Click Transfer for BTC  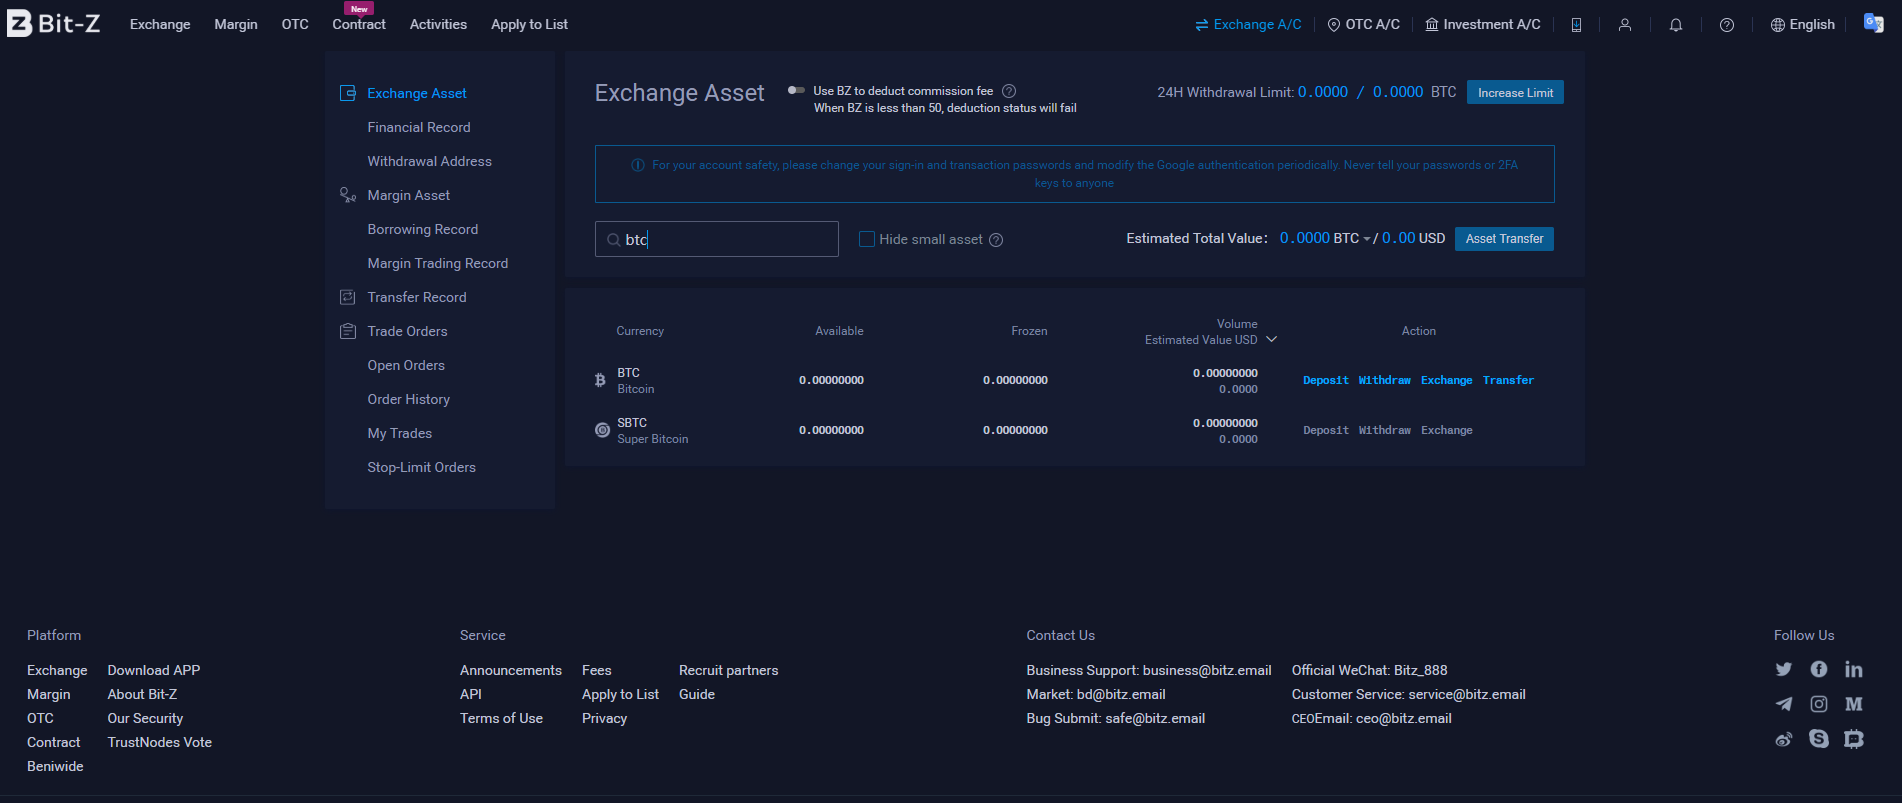coord(1508,380)
